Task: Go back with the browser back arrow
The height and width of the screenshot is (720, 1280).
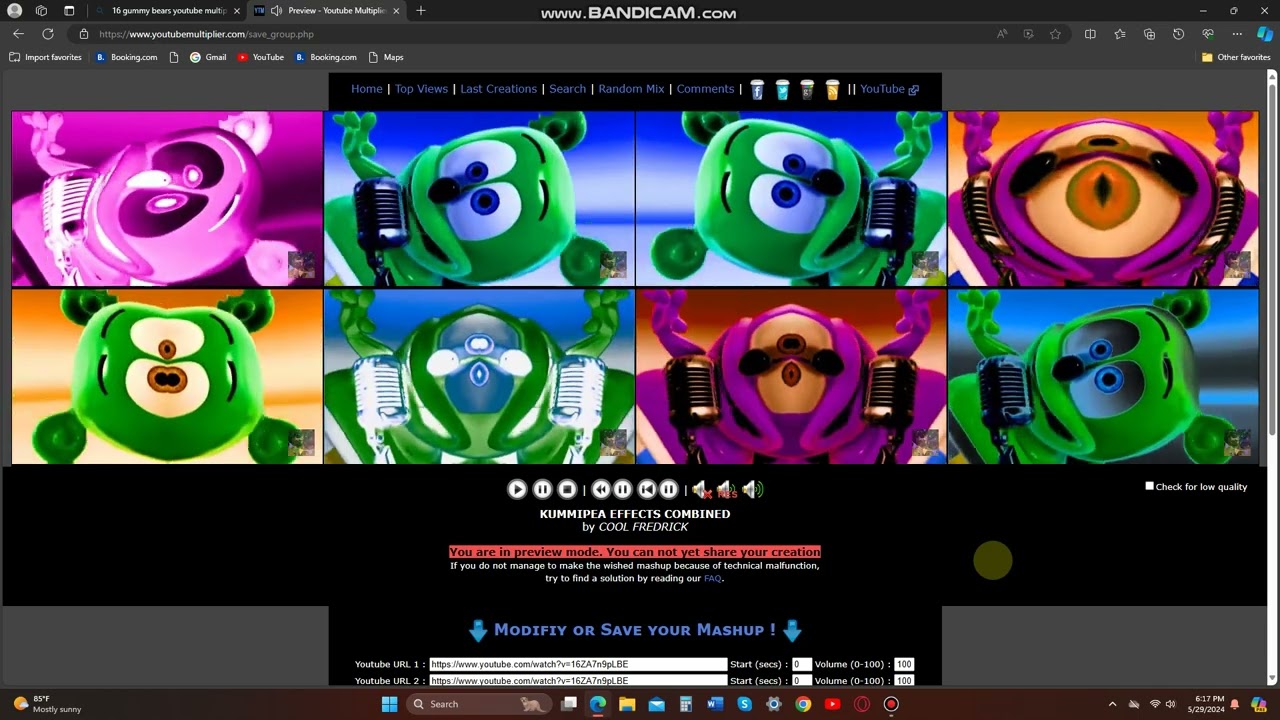Action: [18, 34]
